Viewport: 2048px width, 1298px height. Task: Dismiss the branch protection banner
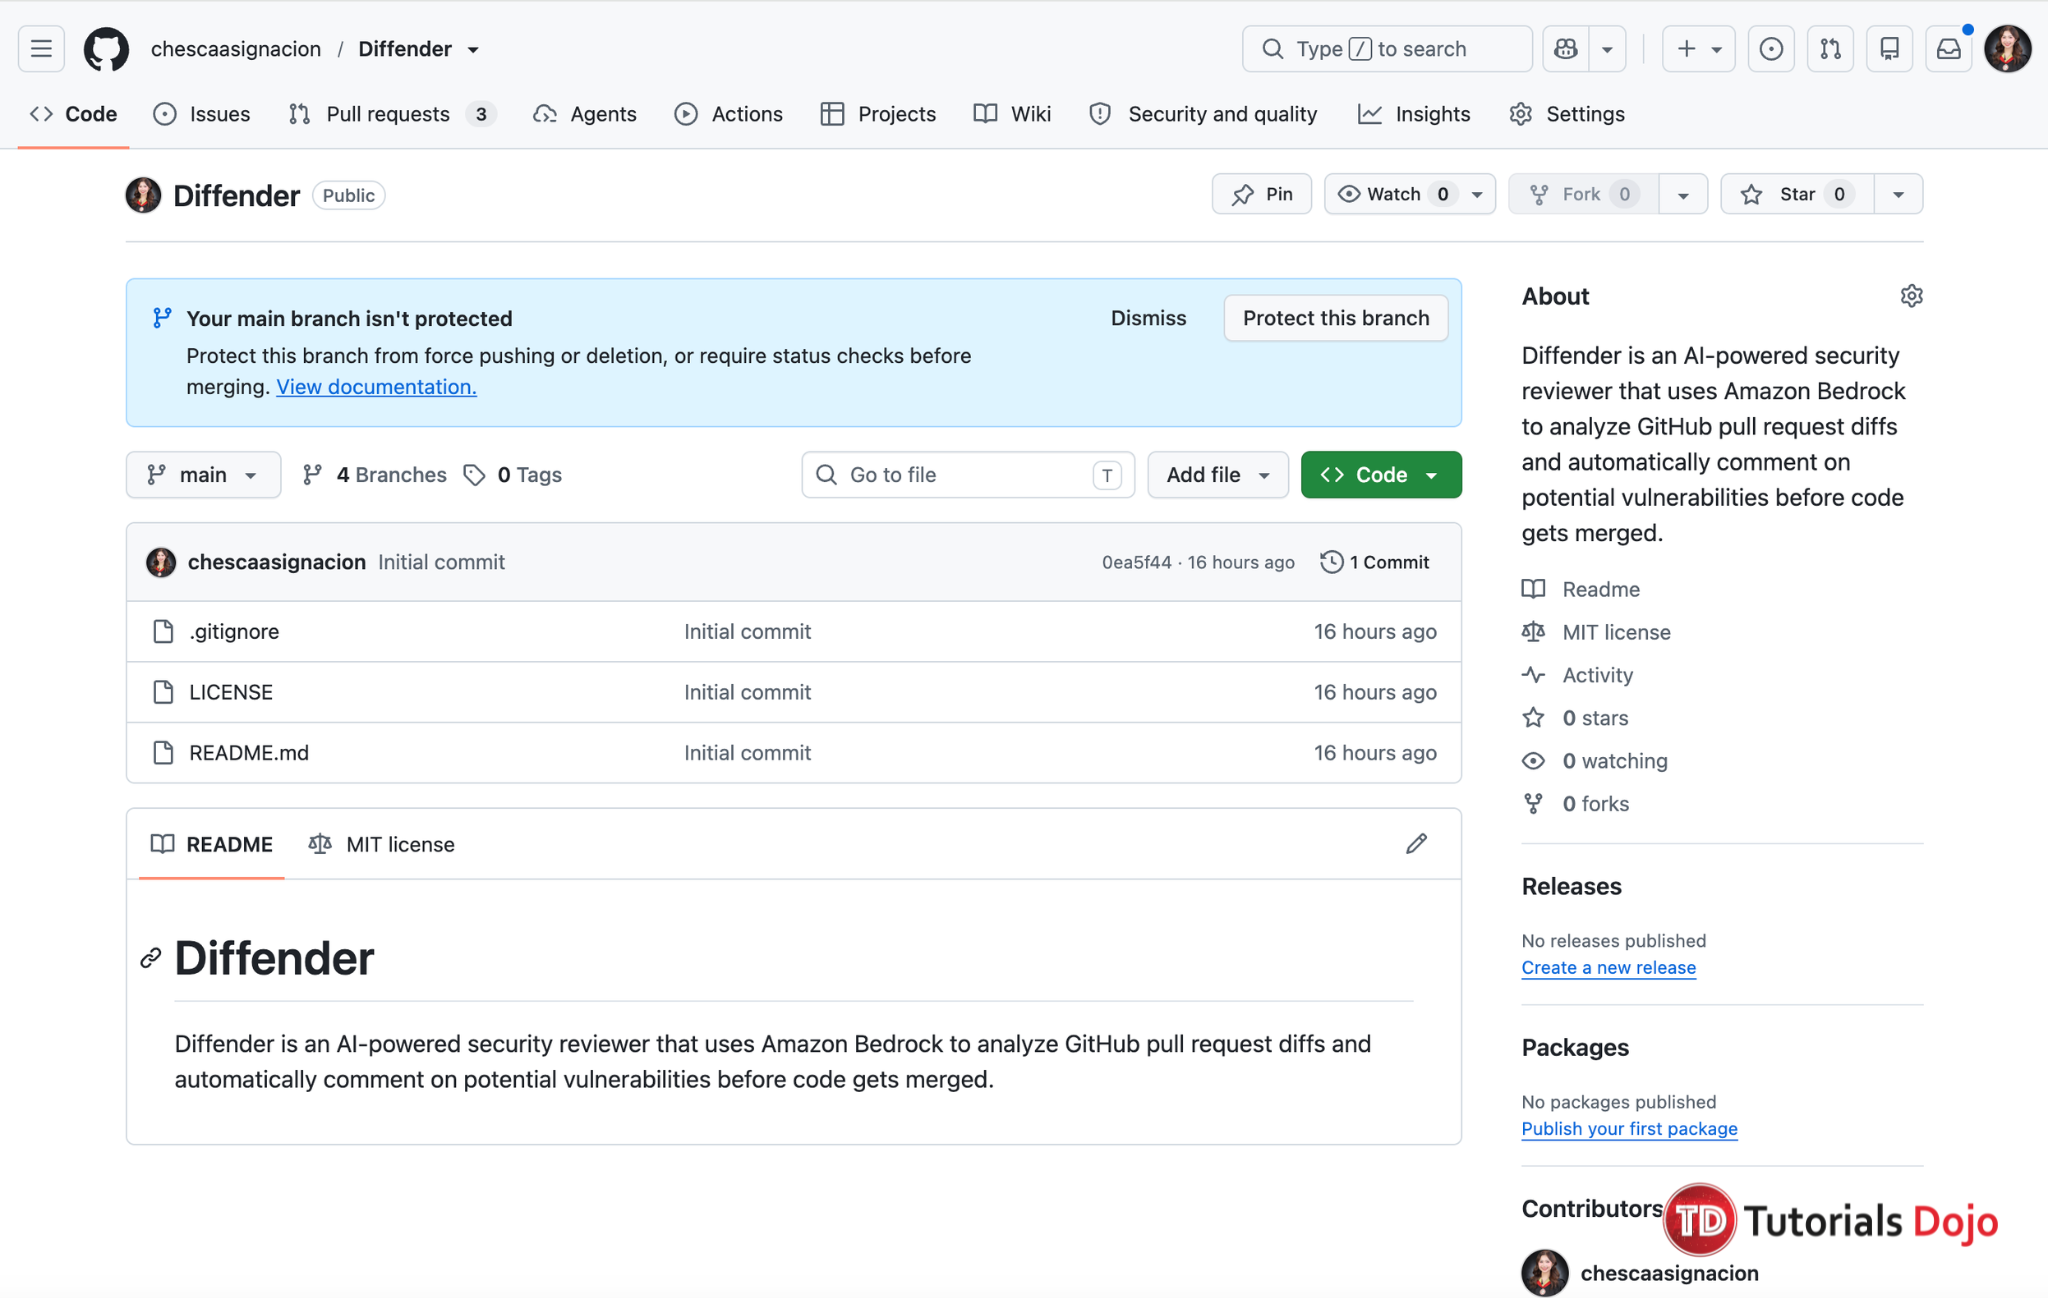pyautogui.click(x=1148, y=318)
